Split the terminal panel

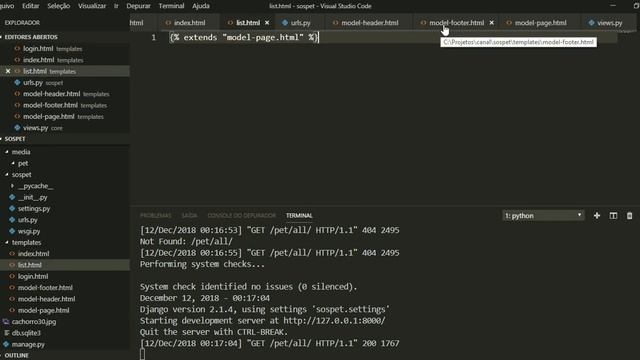[x=613, y=216]
